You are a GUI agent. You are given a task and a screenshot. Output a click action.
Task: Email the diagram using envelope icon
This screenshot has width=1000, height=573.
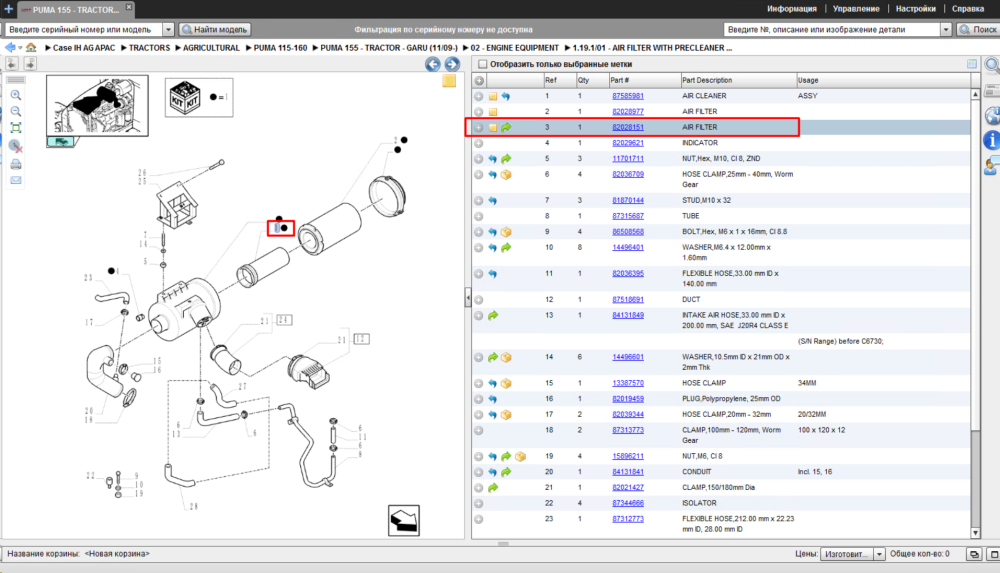tap(16, 181)
